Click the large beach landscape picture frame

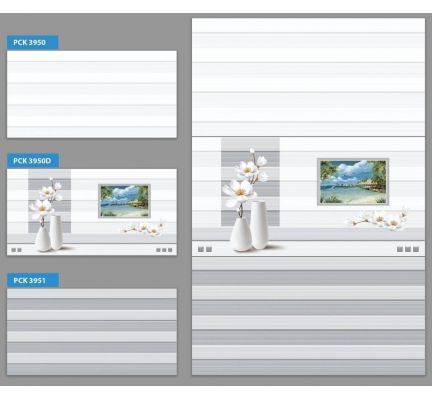(x=353, y=182)
